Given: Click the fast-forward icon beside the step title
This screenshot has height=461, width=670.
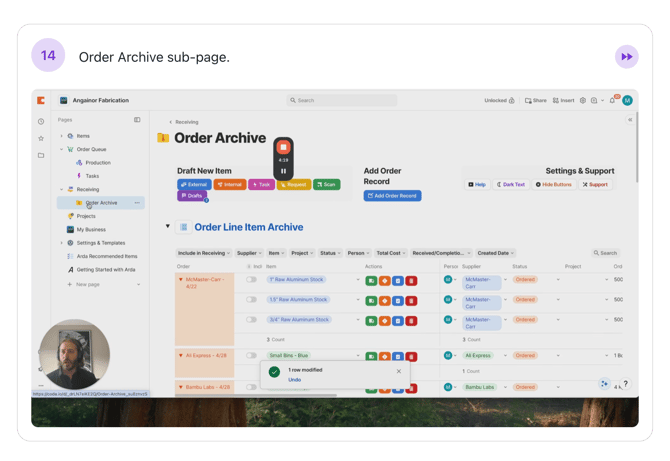Looking at the screenshot, I should [626, 57].
